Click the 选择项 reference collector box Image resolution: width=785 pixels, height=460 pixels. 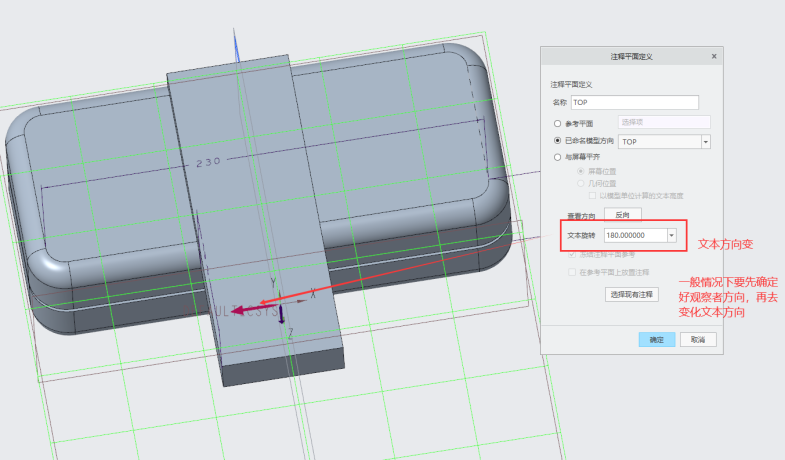[x=664, y=122]
